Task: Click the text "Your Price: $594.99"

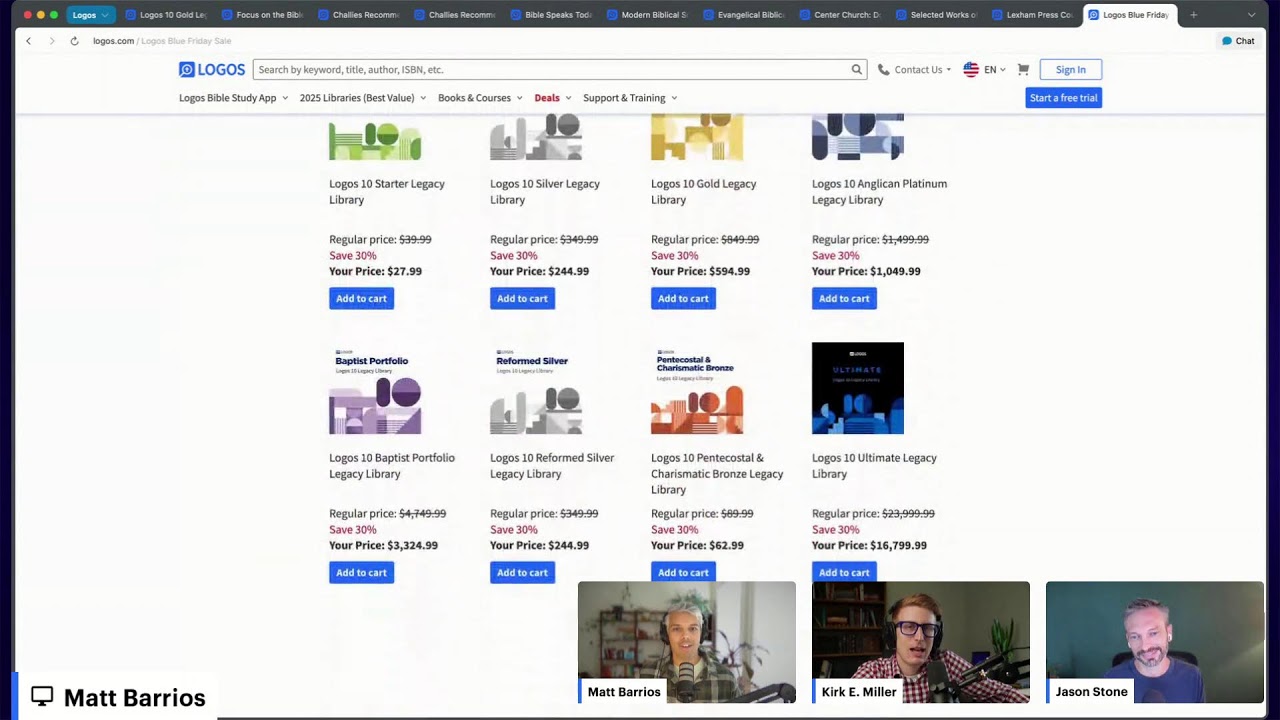Action: coord(700,271)
